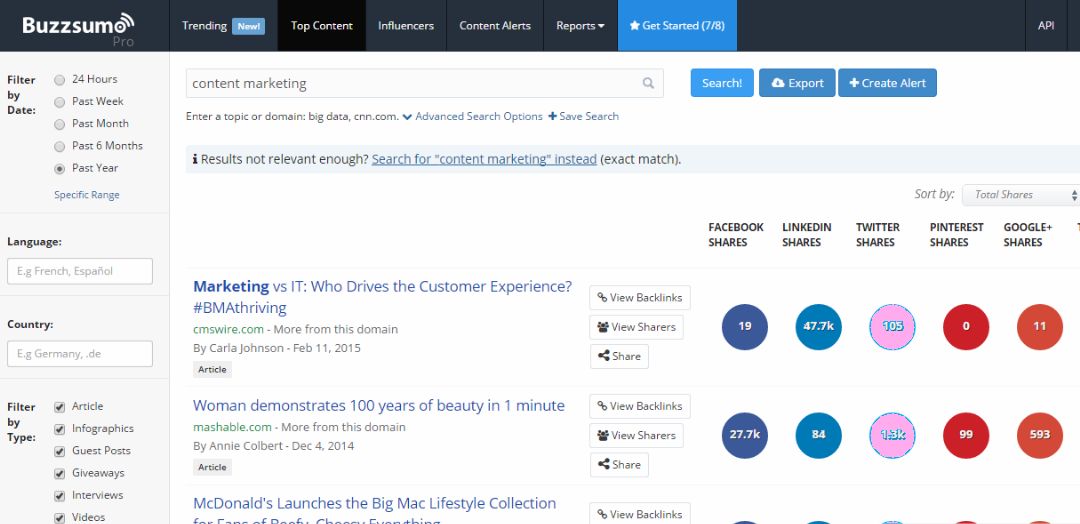Viewport: 1080px width, 524px height.
Task: Share the mashable beauty article
Action: (x=619, y=465)
